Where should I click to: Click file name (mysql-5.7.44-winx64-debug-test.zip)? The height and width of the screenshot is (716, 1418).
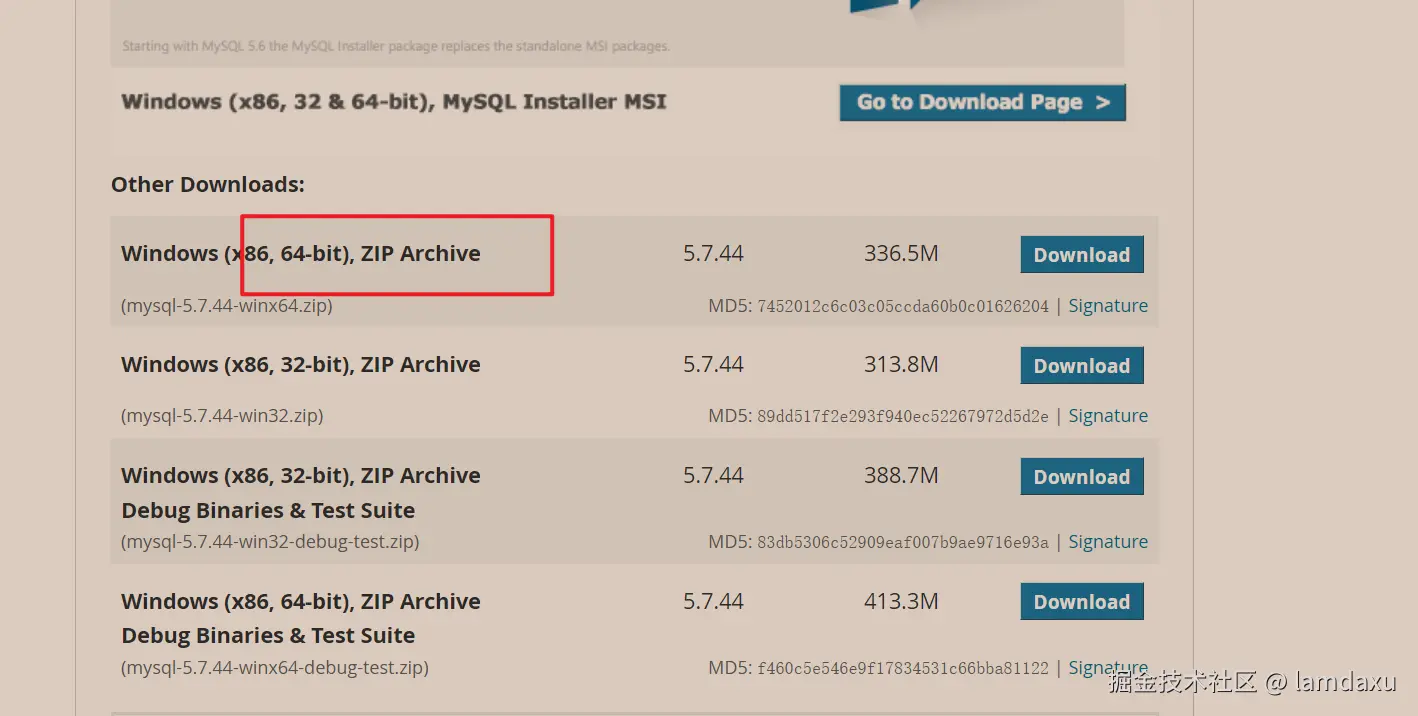(275, 667)
